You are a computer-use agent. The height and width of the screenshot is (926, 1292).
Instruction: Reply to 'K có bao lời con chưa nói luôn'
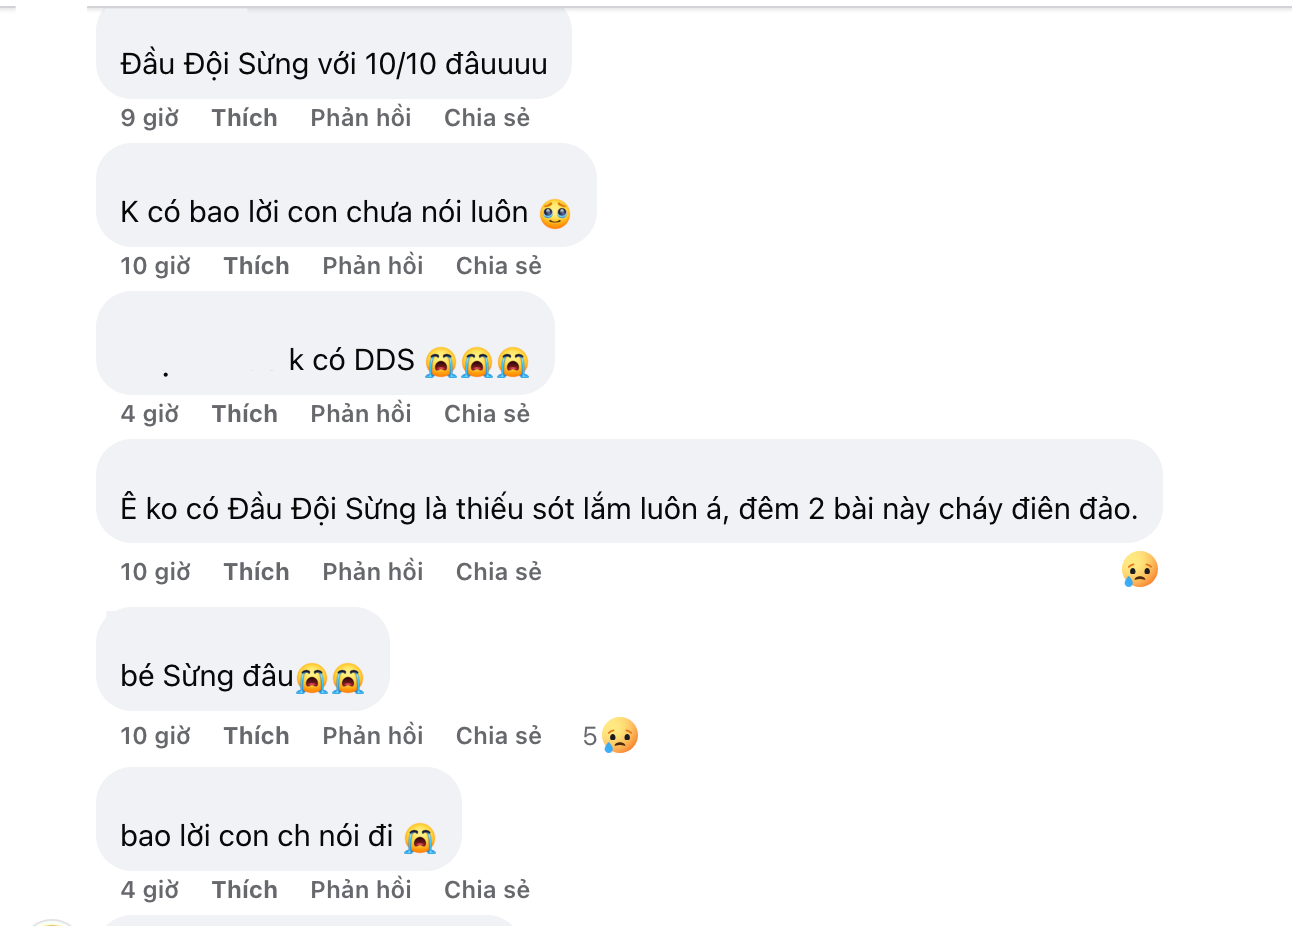point(373,266)
